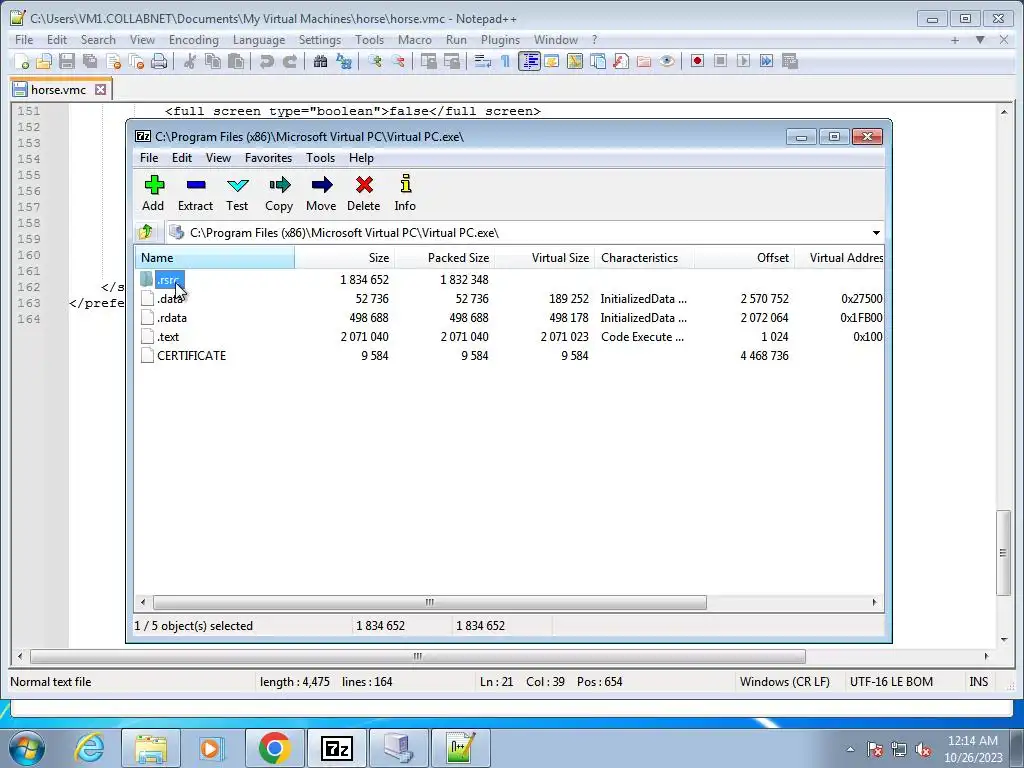This screenshot has width=1024, height=768.
Task: Open the Notepad++ tab list dropdown arrow
Action: [x=980, y=40]
